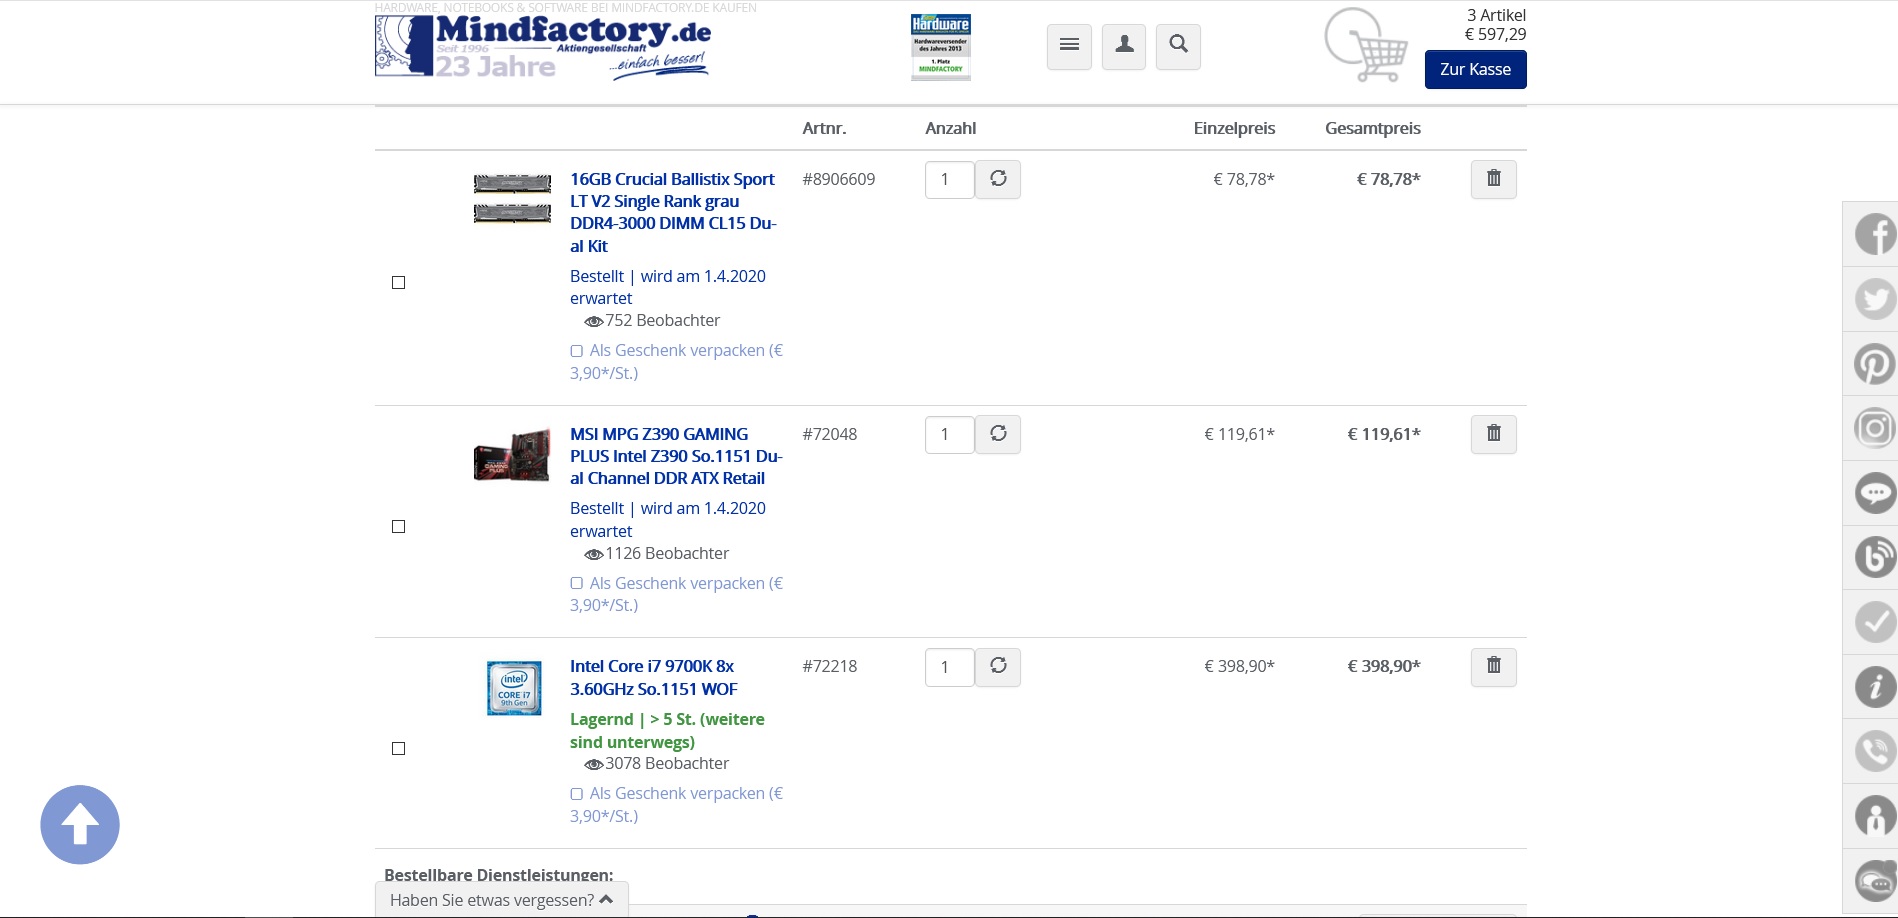Delete Crucial Ballistix RAM from cart

(1494, 180)
